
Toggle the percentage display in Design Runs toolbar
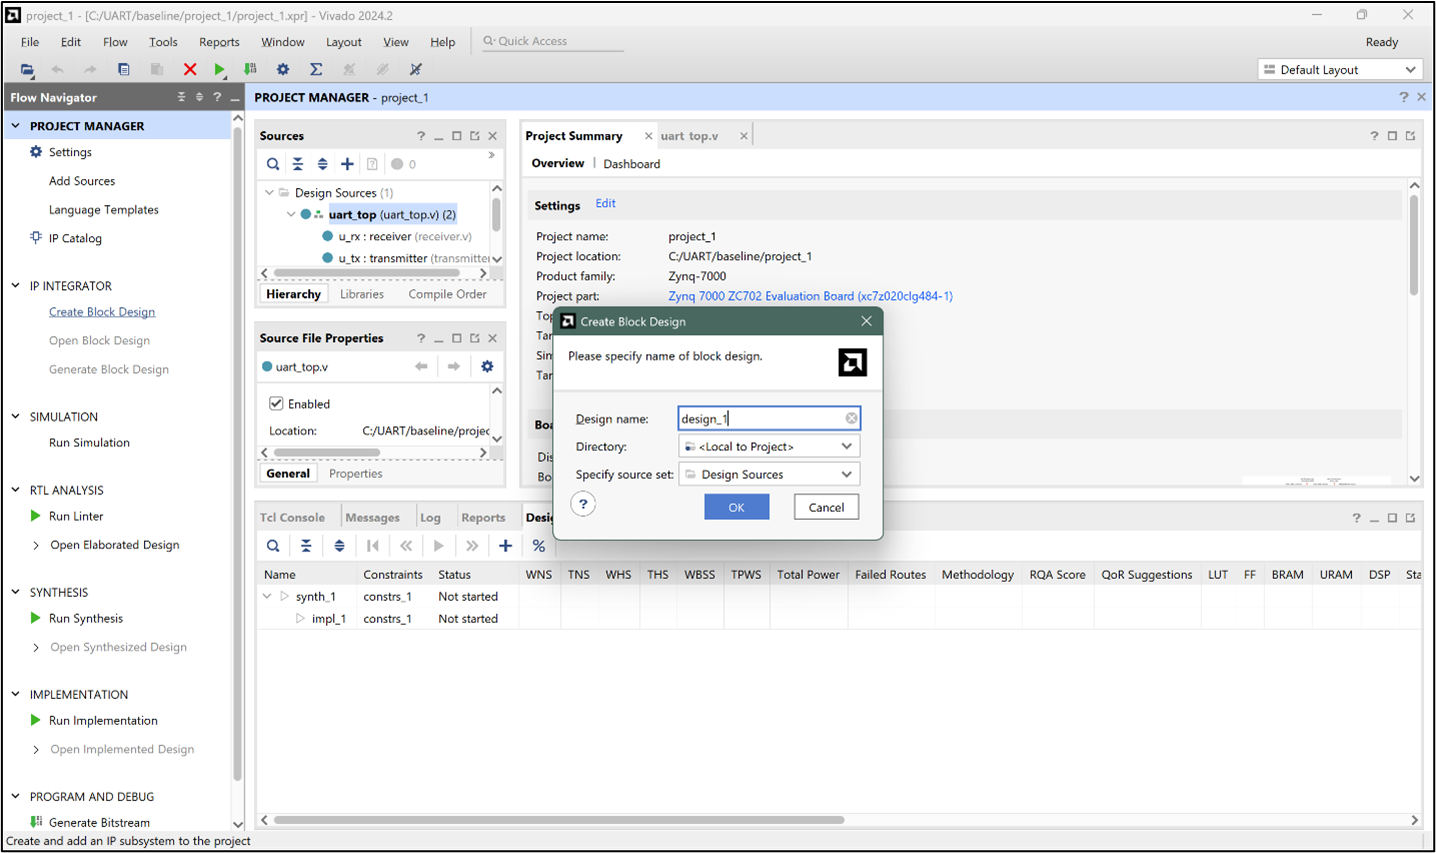tap(538, 545)
